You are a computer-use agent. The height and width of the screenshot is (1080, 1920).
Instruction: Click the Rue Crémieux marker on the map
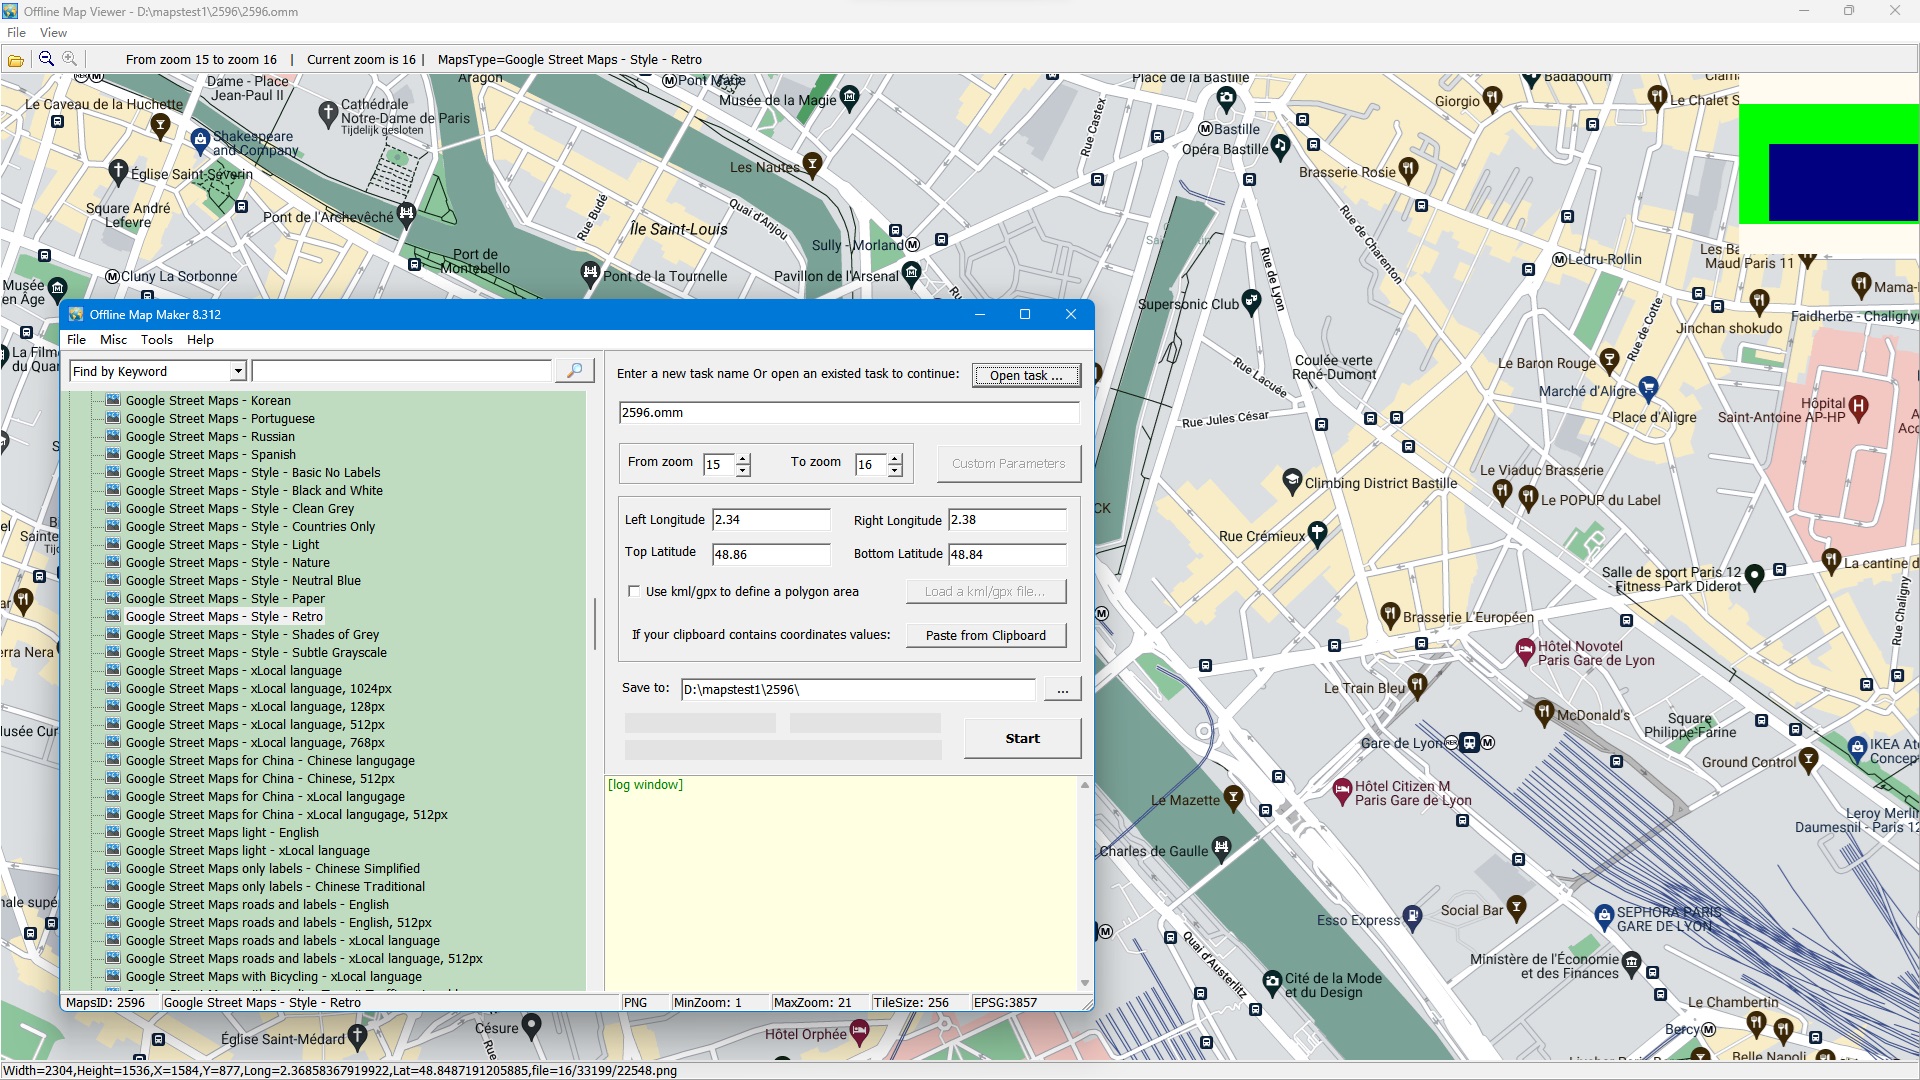coord(1317,533)
